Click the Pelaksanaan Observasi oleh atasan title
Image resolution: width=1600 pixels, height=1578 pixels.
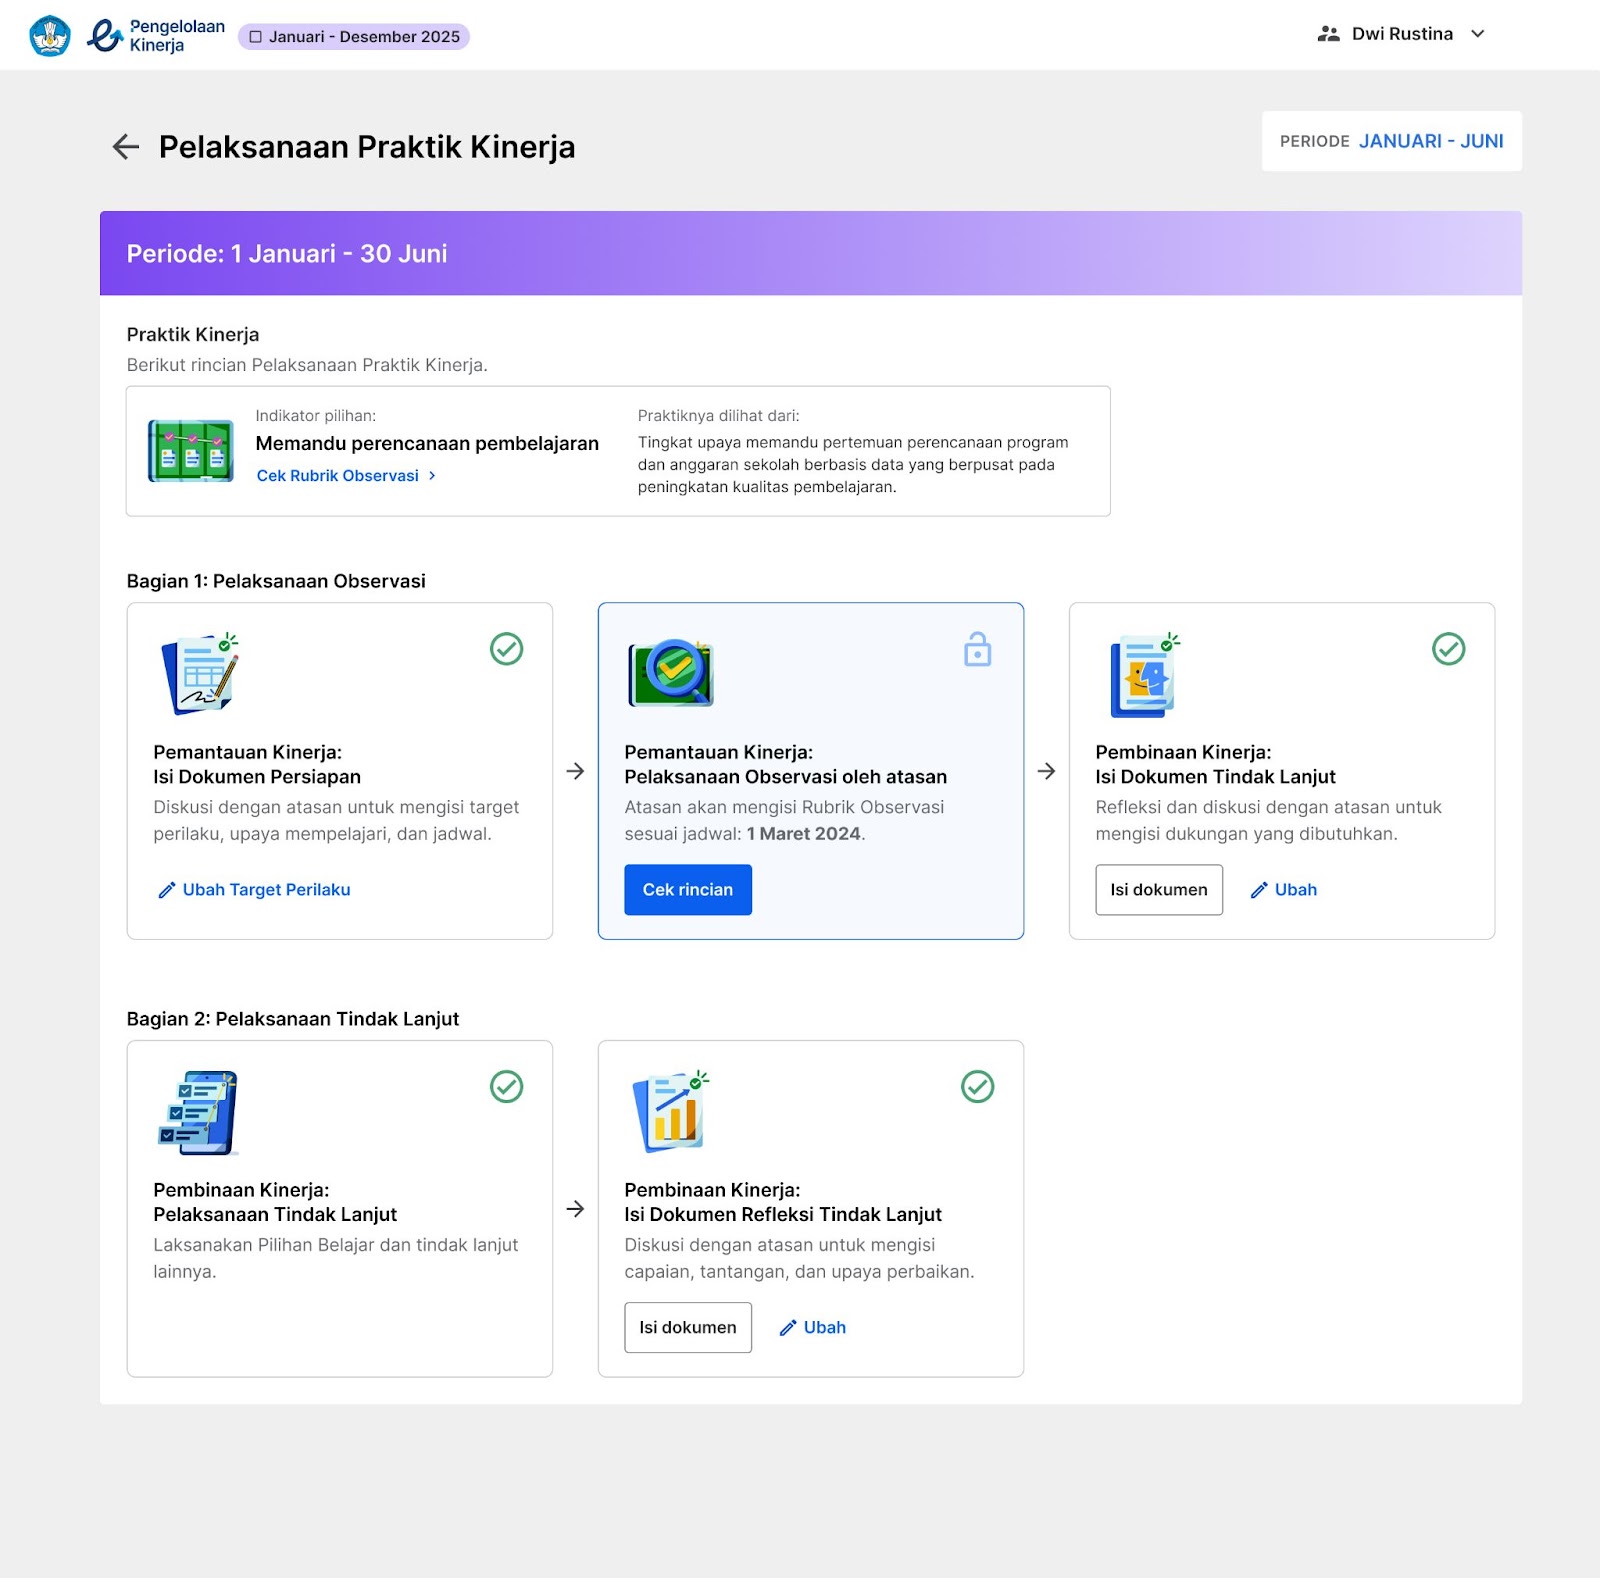point(785,777)
